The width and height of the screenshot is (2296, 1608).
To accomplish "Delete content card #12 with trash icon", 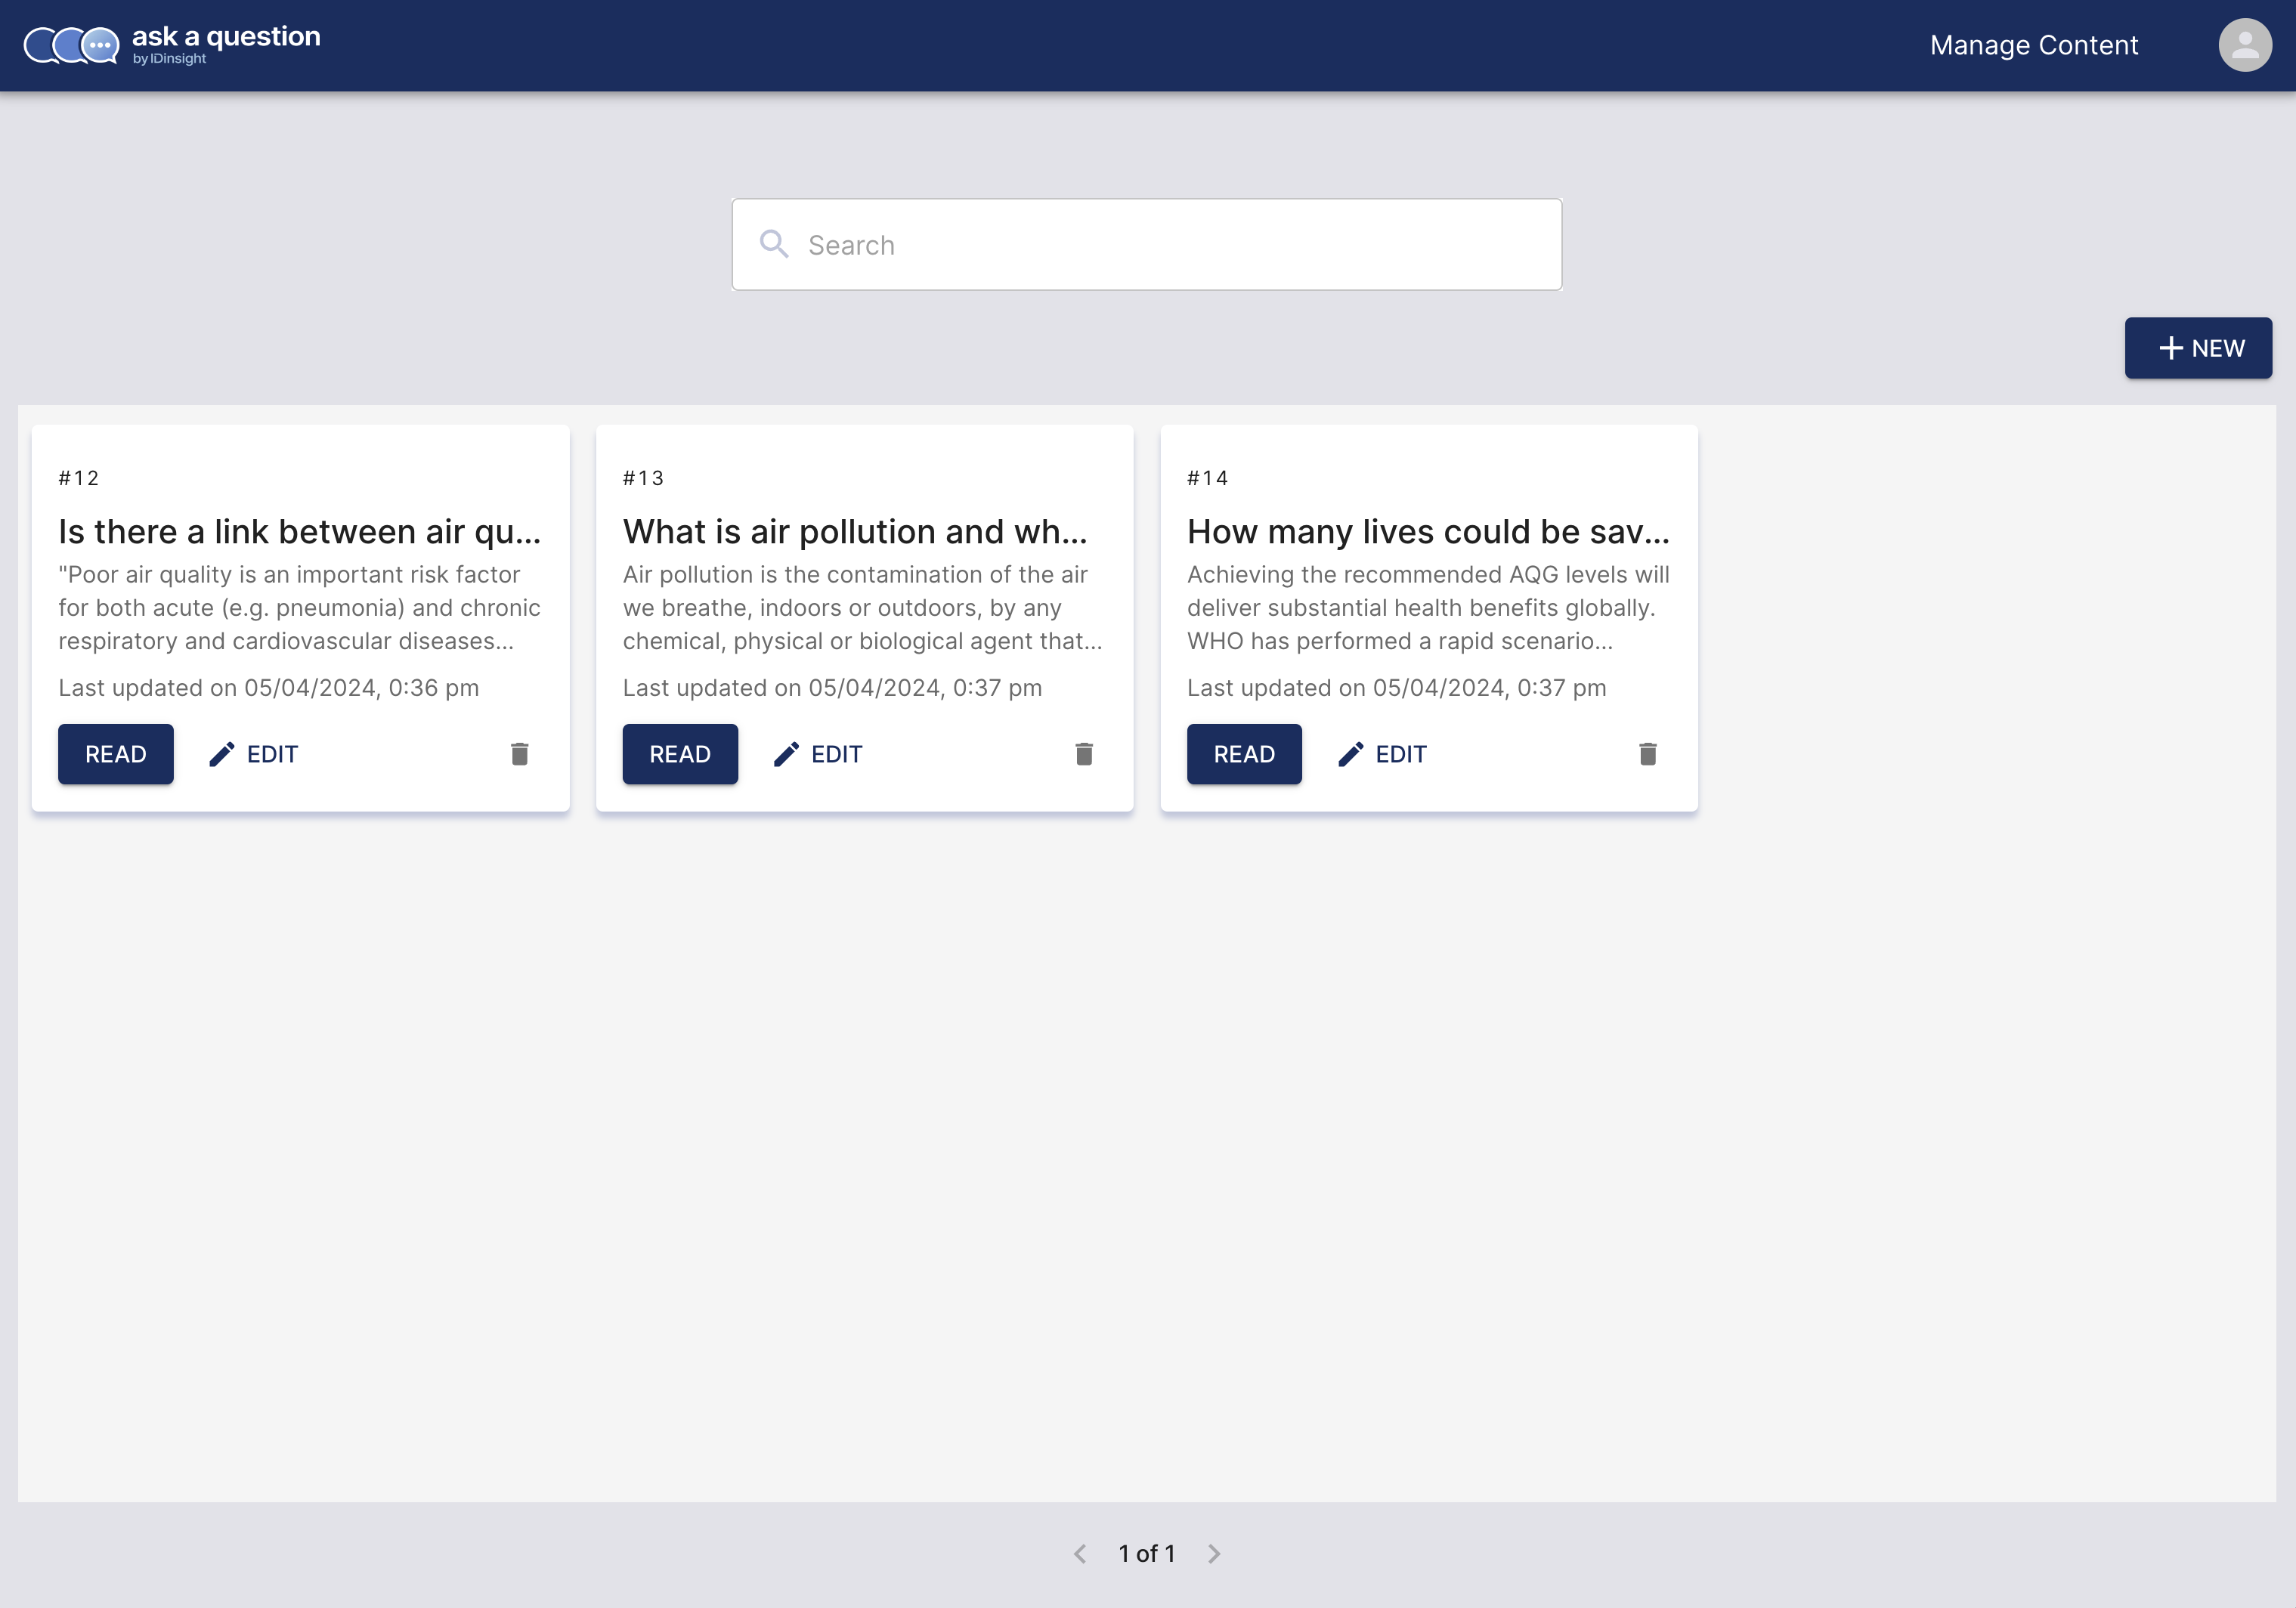I will pyautogui.click(x=519, y=754).
